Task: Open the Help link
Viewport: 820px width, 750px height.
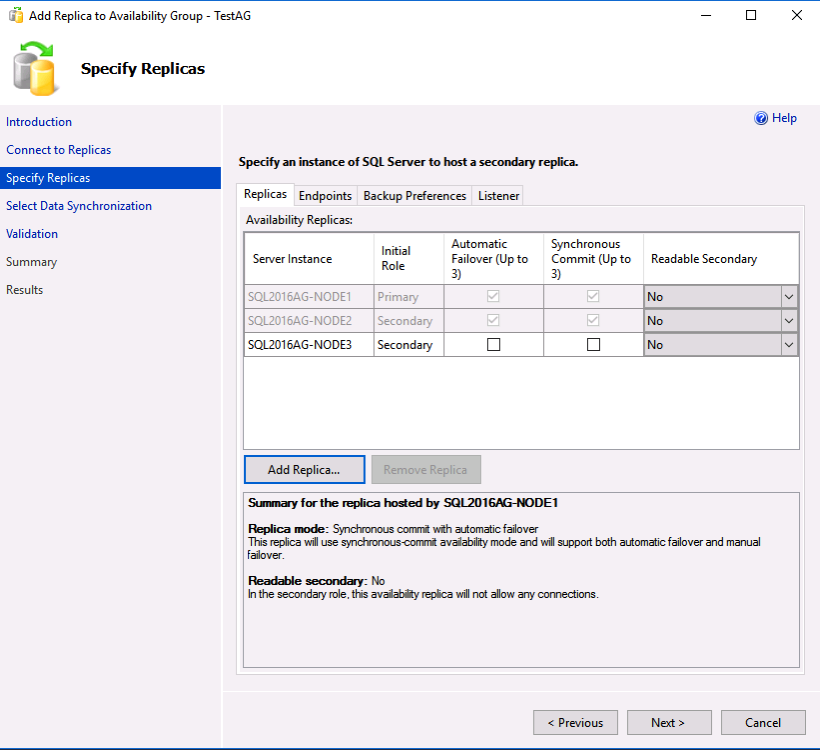Action: 784,118
